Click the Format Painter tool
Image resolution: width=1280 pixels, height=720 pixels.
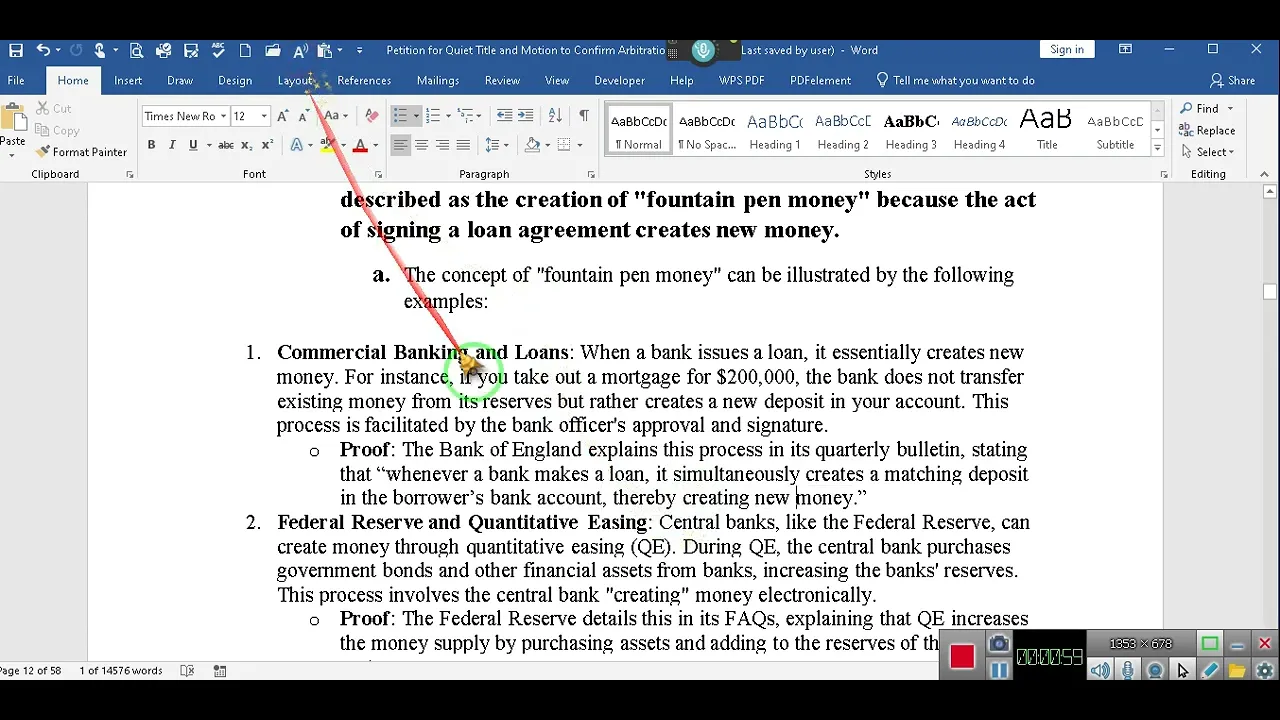82,152
